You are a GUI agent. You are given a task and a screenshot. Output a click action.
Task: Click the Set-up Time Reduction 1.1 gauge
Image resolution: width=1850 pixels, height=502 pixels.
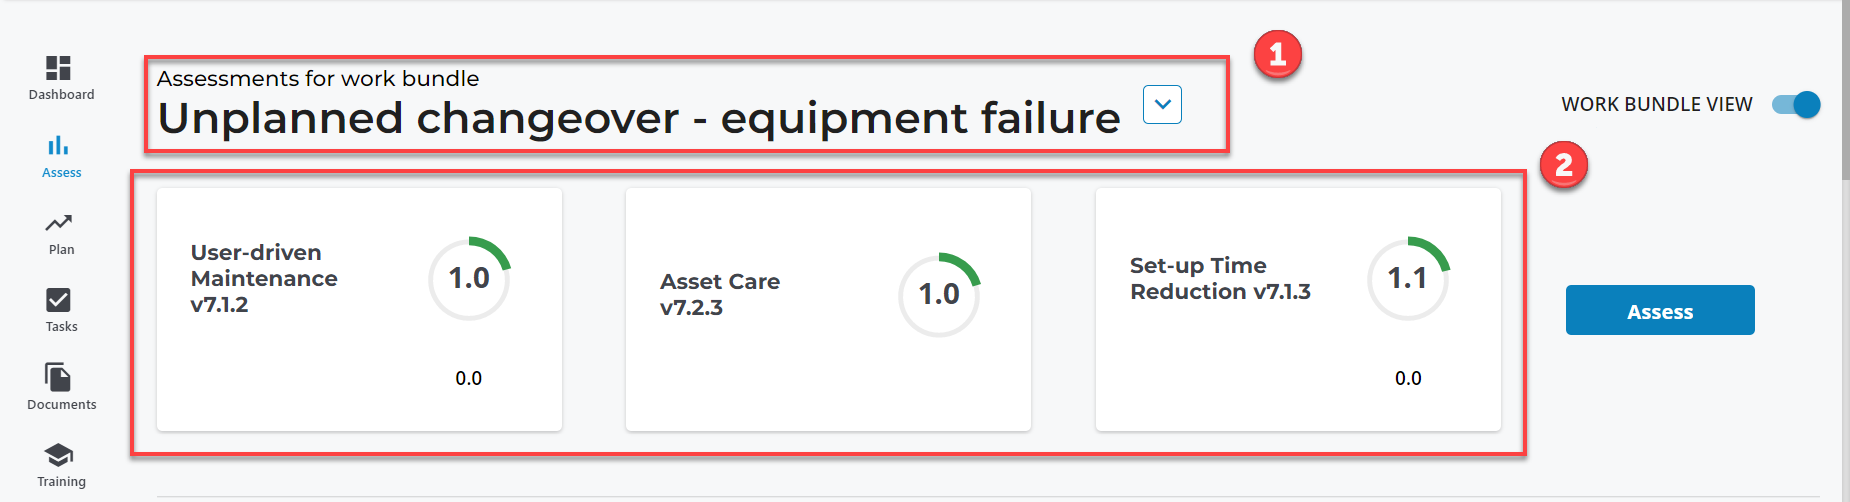(1408, 278)
